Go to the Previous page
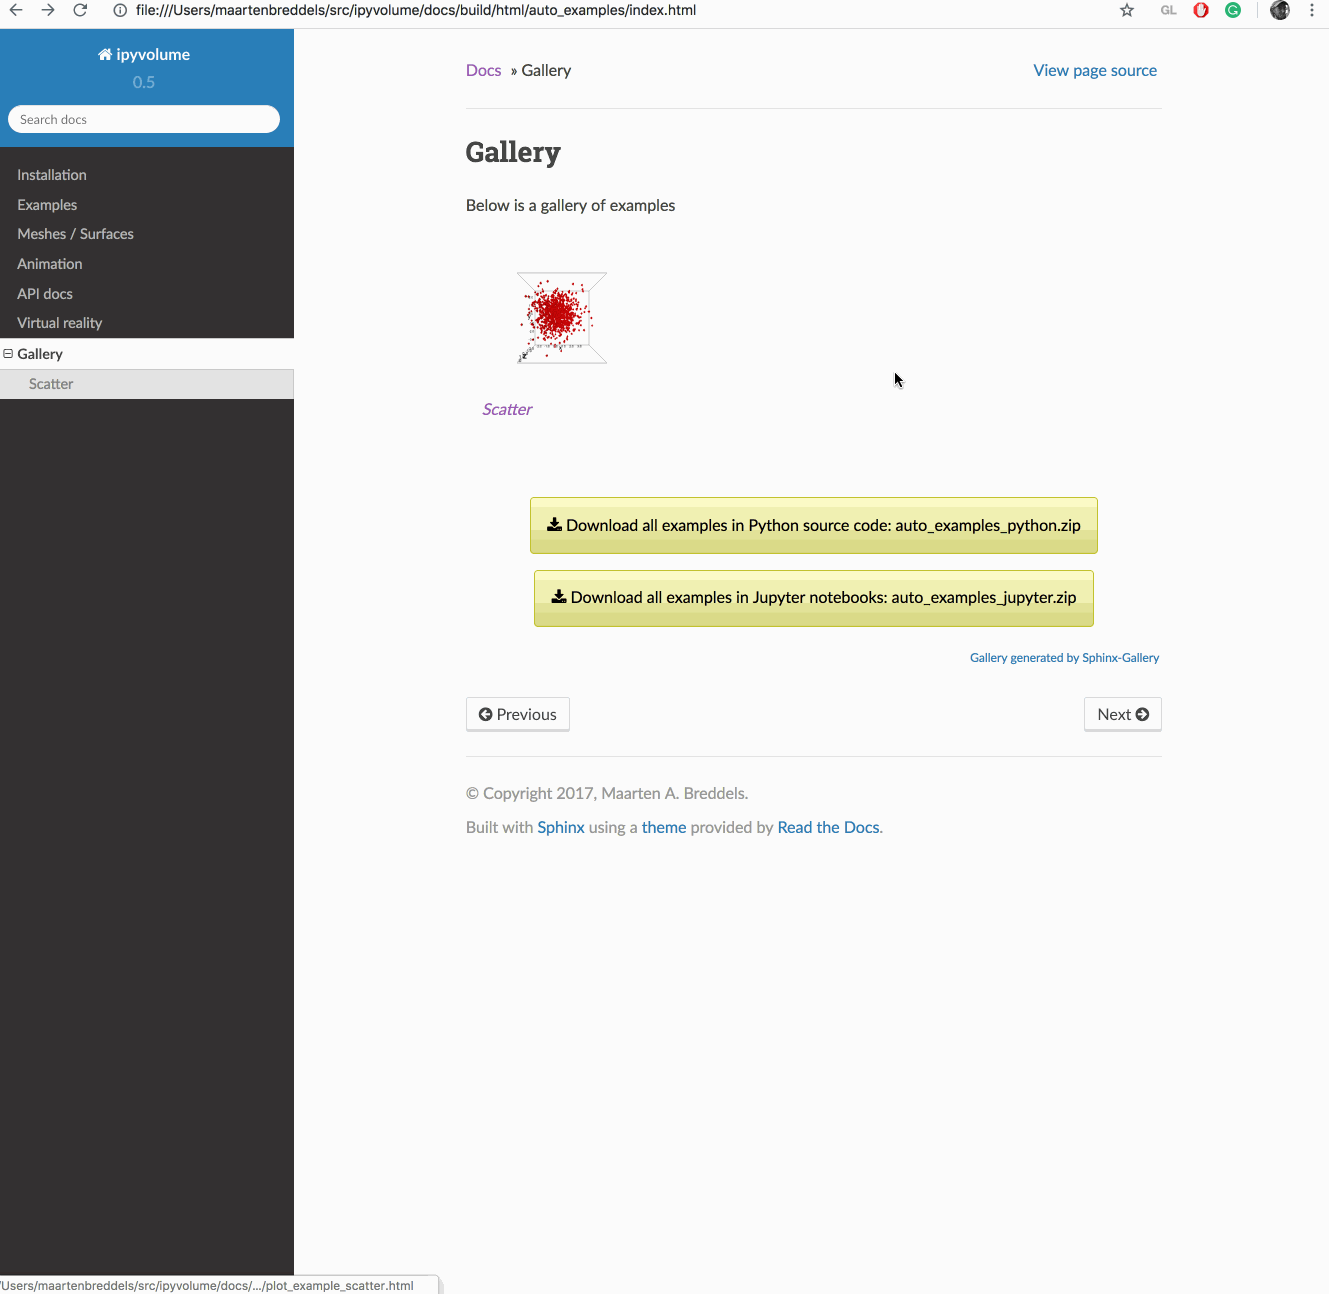Image resolution: width=1329 pixels, height=1294 pixels. point(518,714)
